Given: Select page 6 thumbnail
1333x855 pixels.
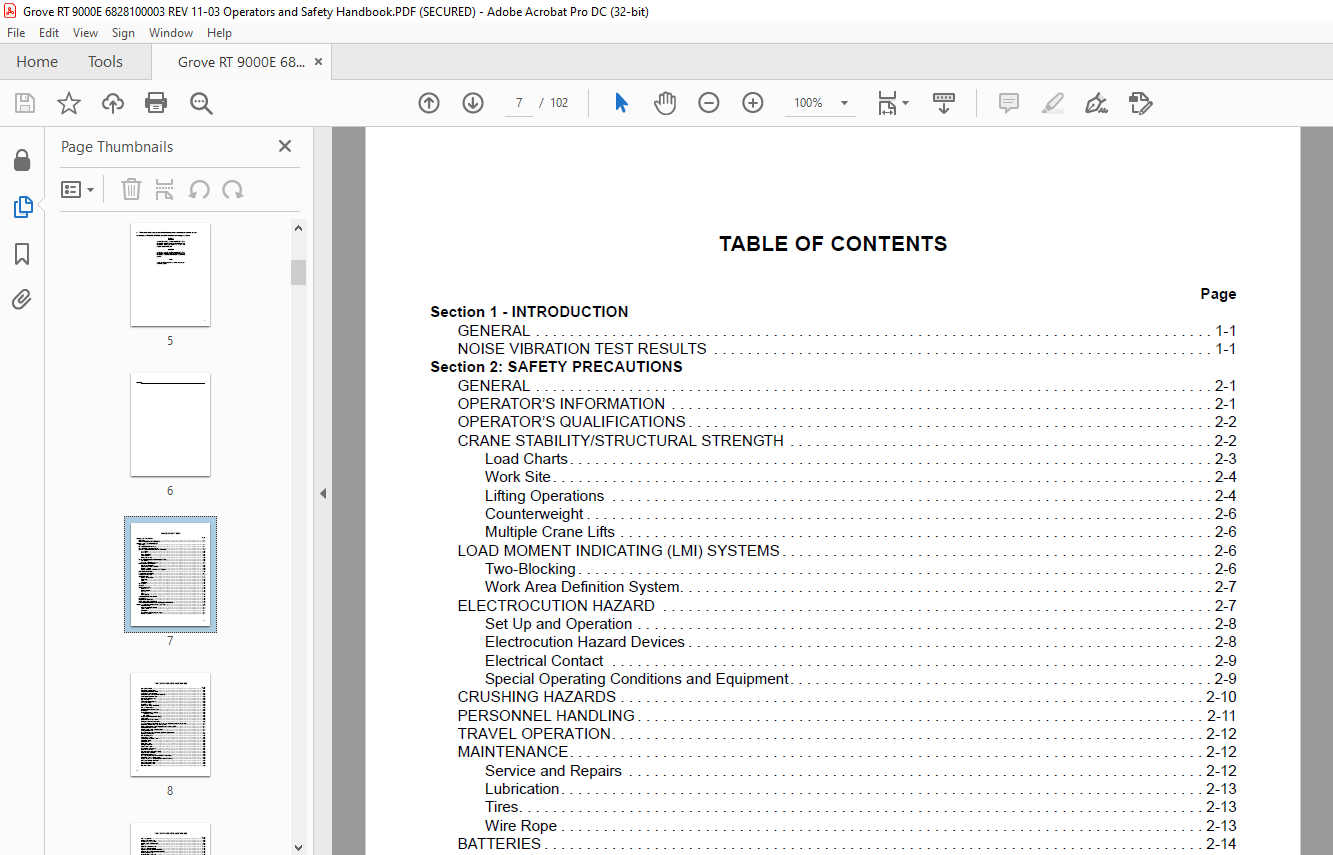Looking at the screenshot, I should point(170,425).
